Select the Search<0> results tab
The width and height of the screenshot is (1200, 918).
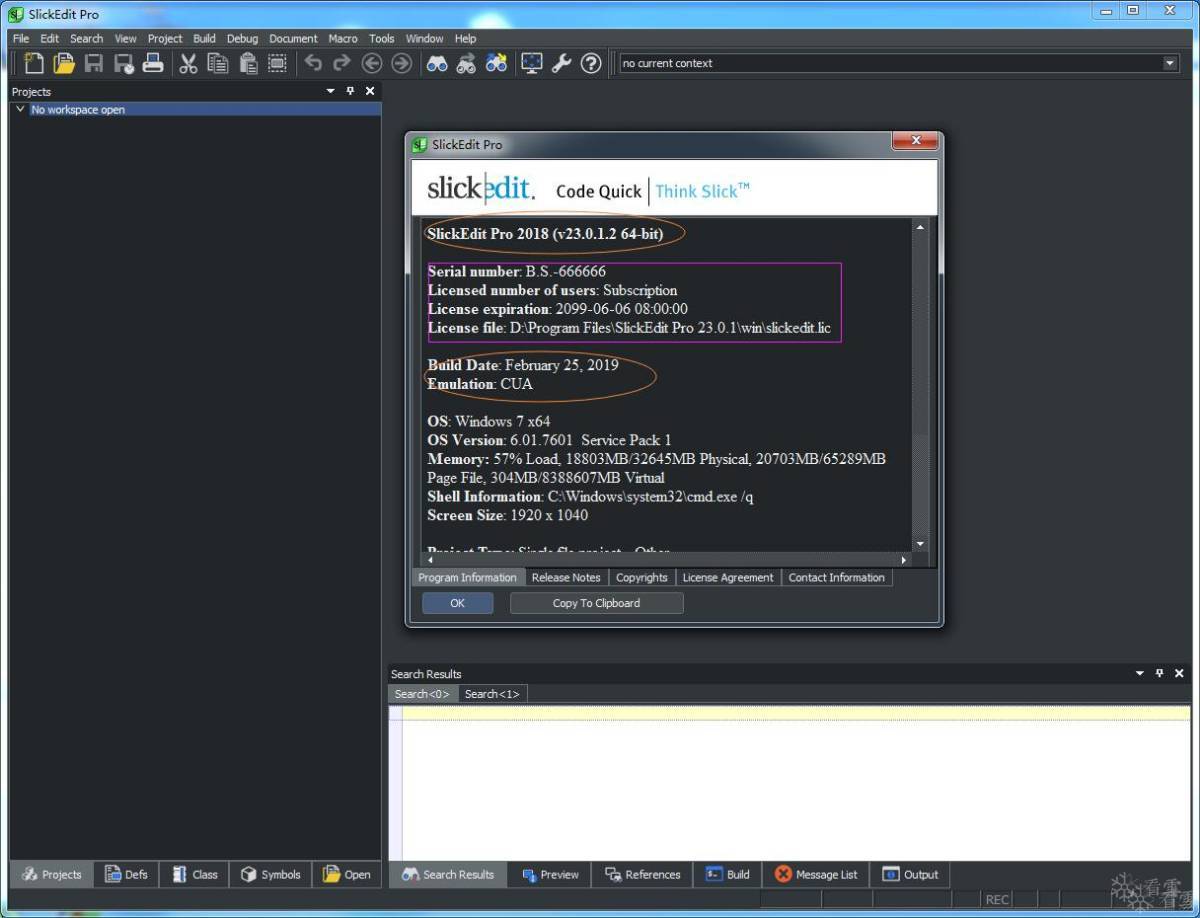[423, 693]
